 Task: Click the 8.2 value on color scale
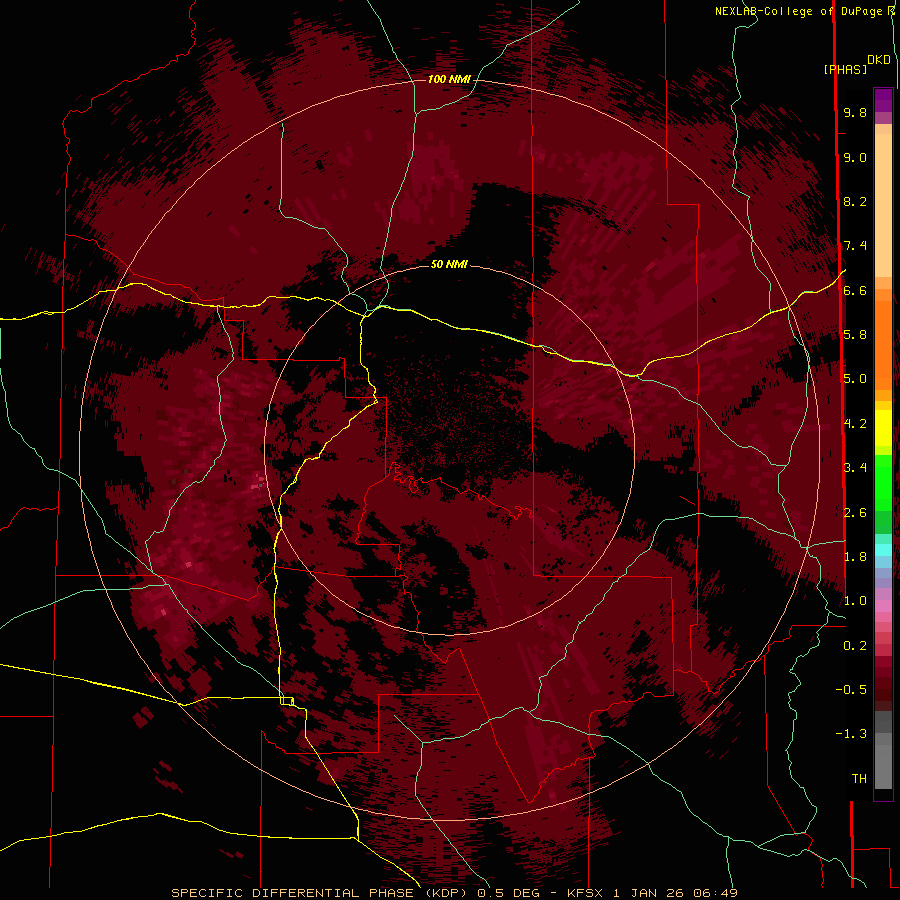pos(855,201)
